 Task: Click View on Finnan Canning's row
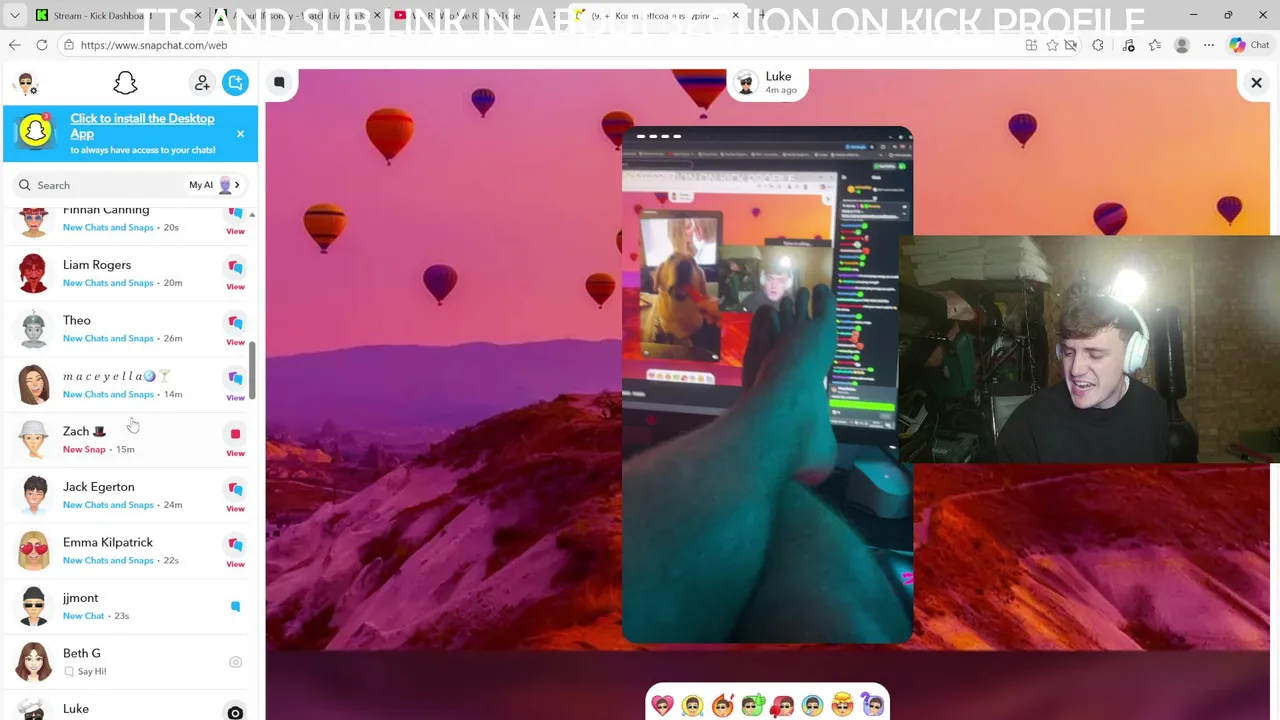tap(235, 231)
